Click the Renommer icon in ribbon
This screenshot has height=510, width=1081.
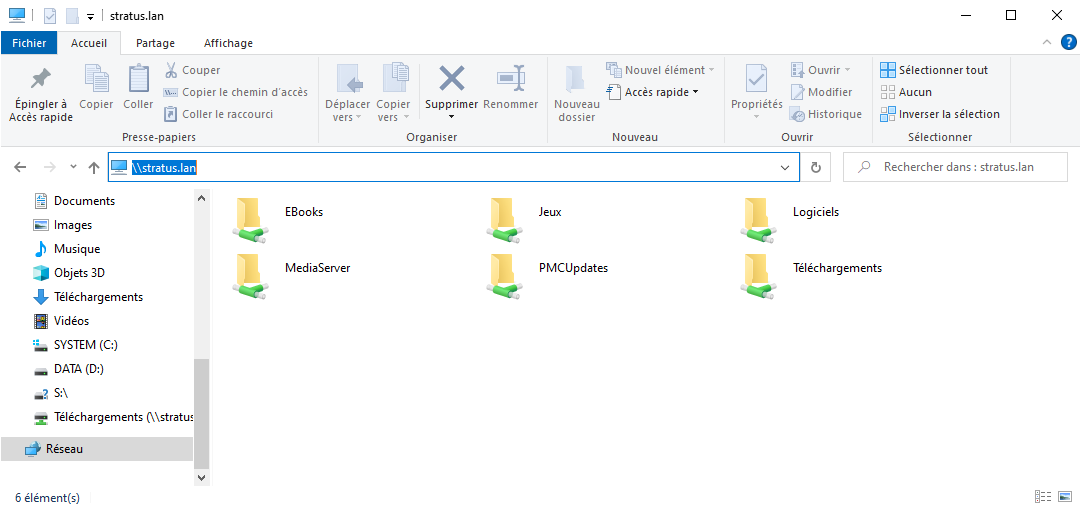[x=510, y=79]
